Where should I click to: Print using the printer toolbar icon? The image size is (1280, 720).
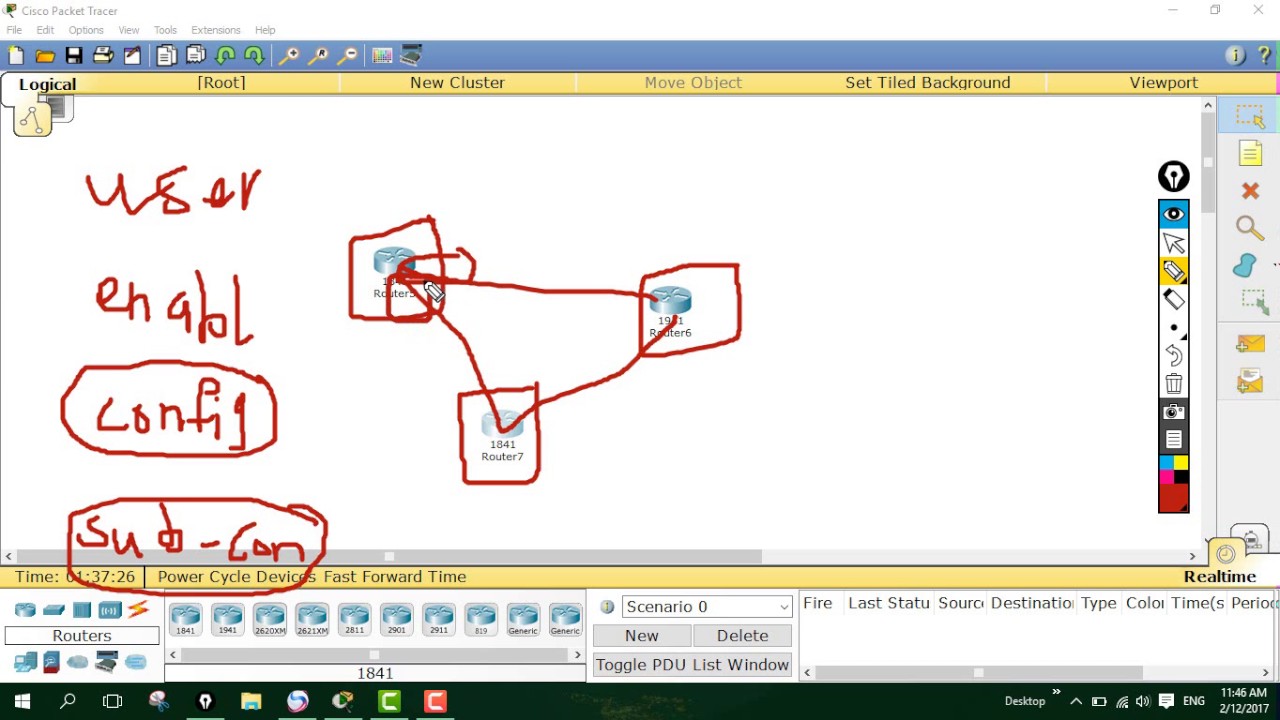(x=103, y=56)
